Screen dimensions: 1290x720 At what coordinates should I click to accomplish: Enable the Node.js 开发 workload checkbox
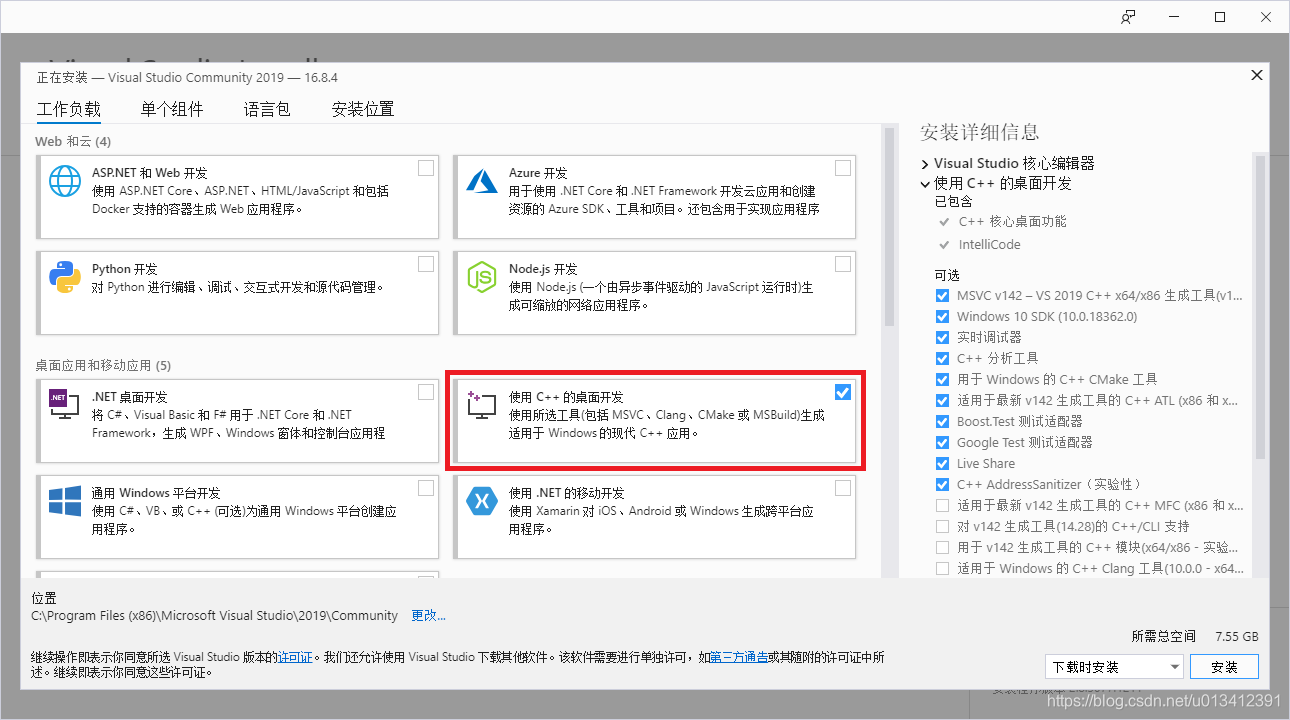pos(843,264)
